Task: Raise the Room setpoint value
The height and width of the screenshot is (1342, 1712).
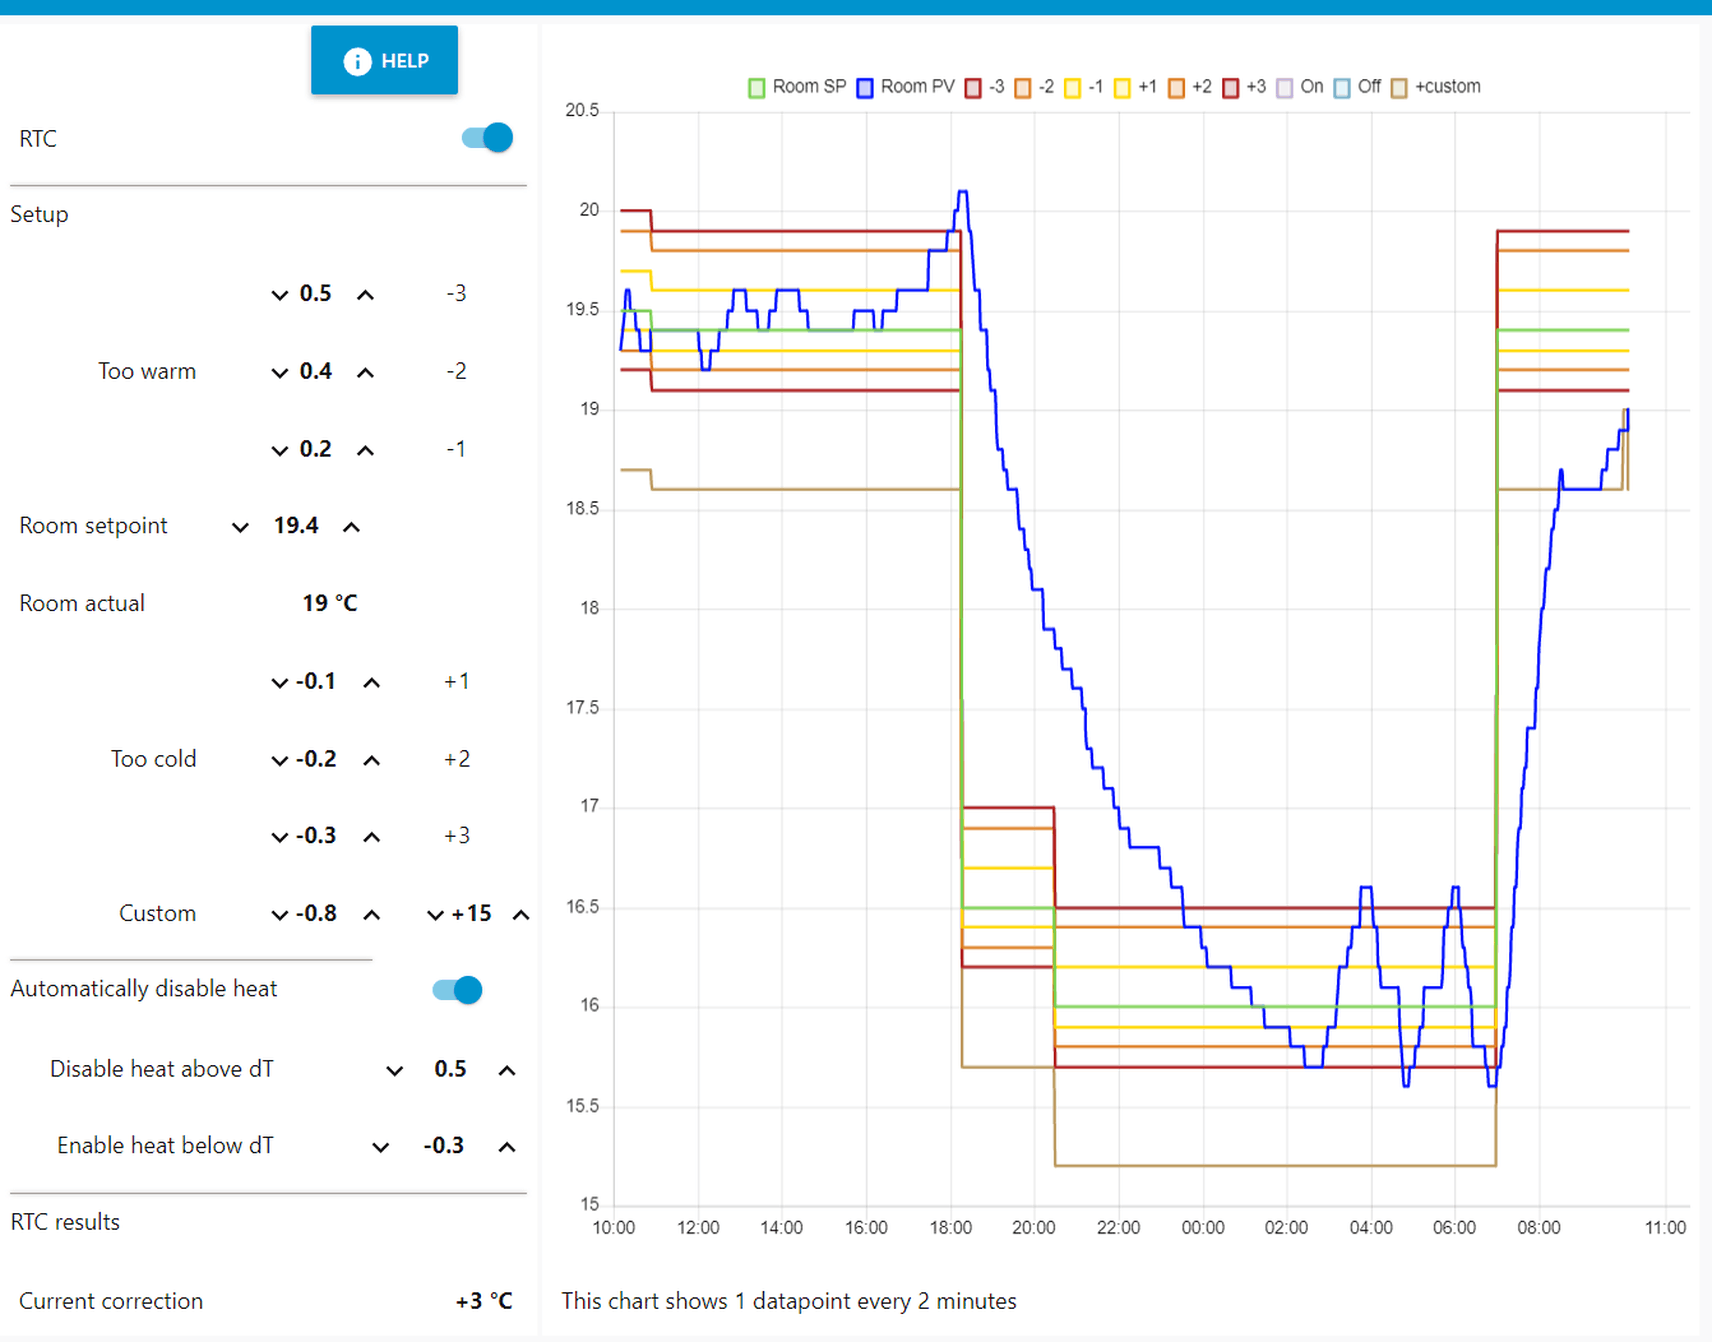Action: click(x=351, y=527)
